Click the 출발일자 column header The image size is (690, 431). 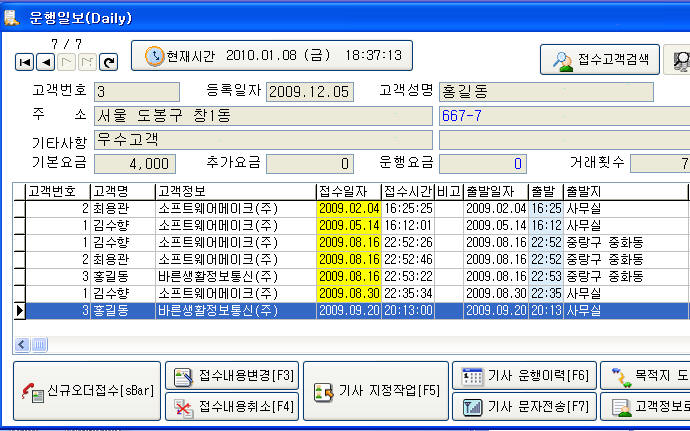[496, 192]
